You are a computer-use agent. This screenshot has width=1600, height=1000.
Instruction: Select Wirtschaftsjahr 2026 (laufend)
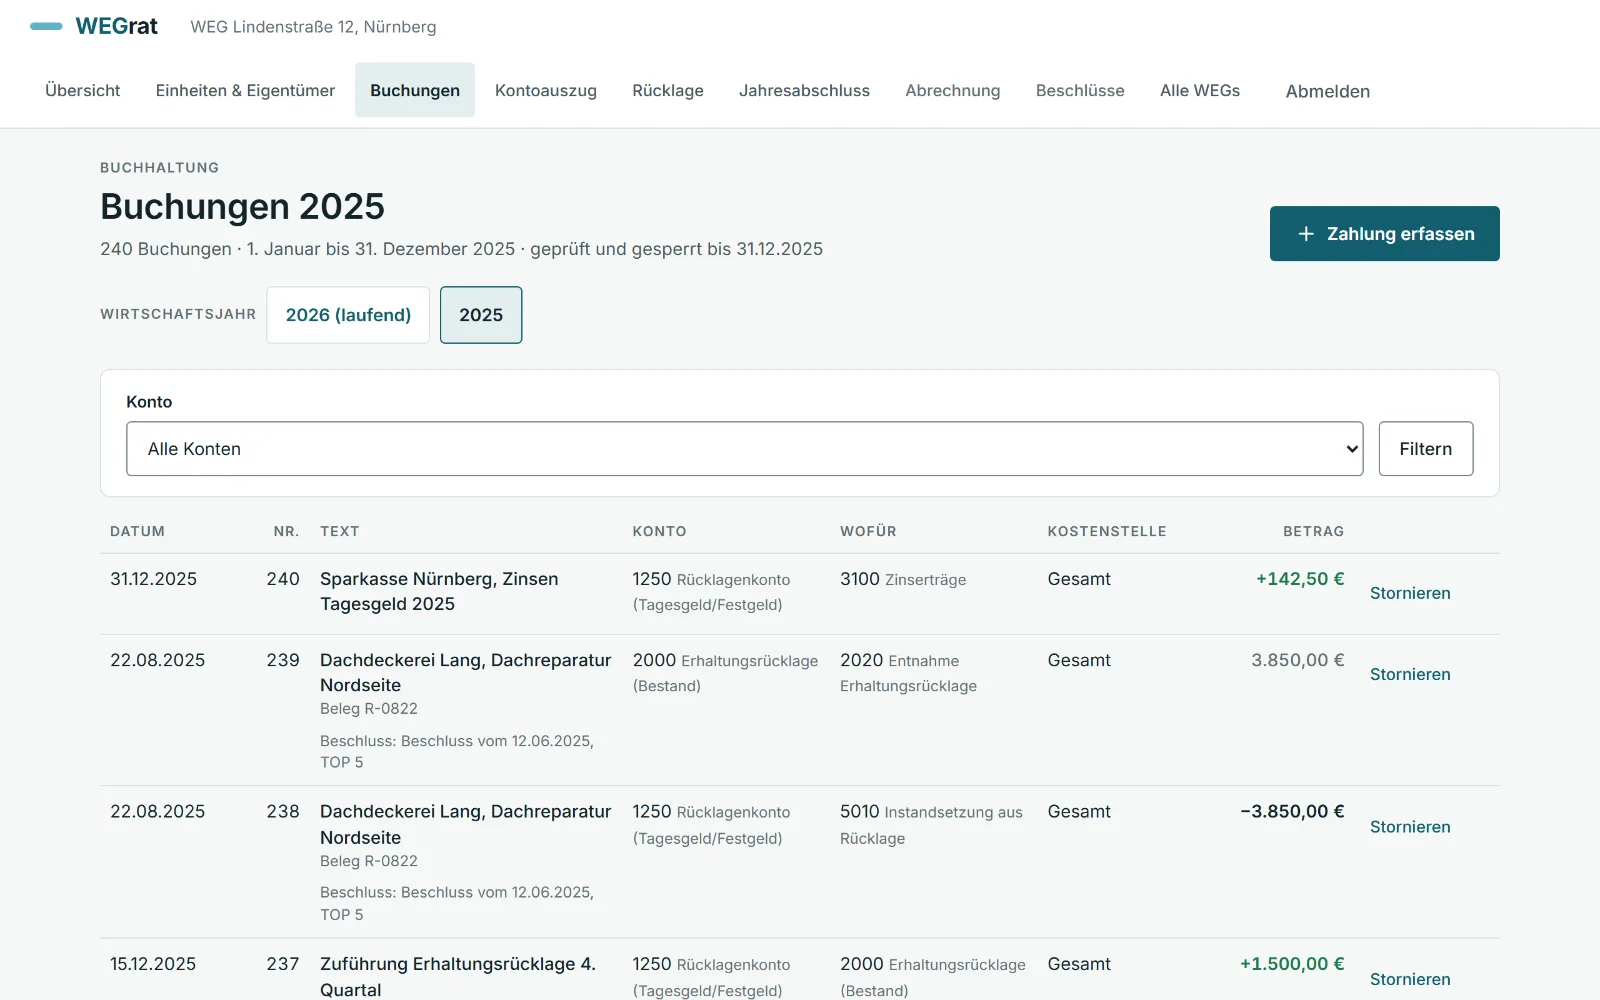348,315
